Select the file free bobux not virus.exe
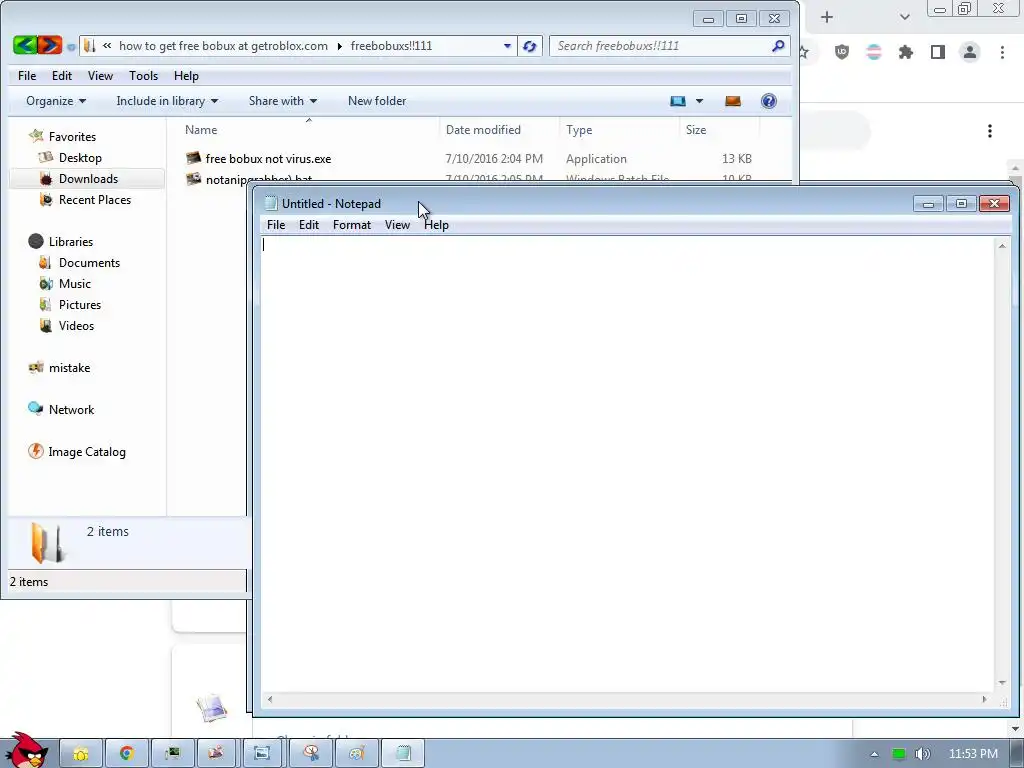The width and height of the screenshot is (1024, 768). point(268,159)
